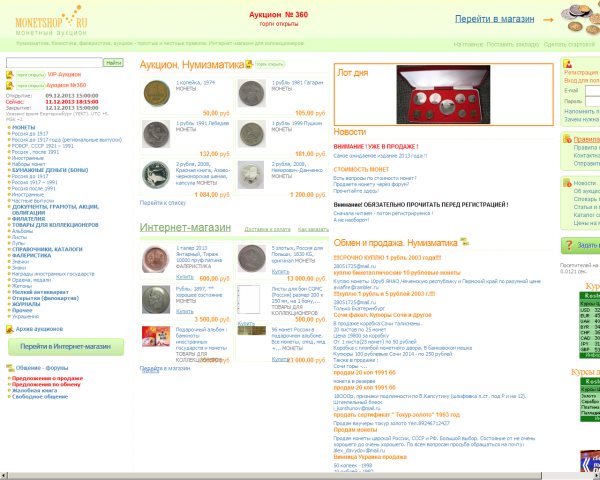This screenshot has height=480, width=600.
Task: Open the СТОИМОСТЬ МОНЕТ news headline
Action: tap(361, 170)
